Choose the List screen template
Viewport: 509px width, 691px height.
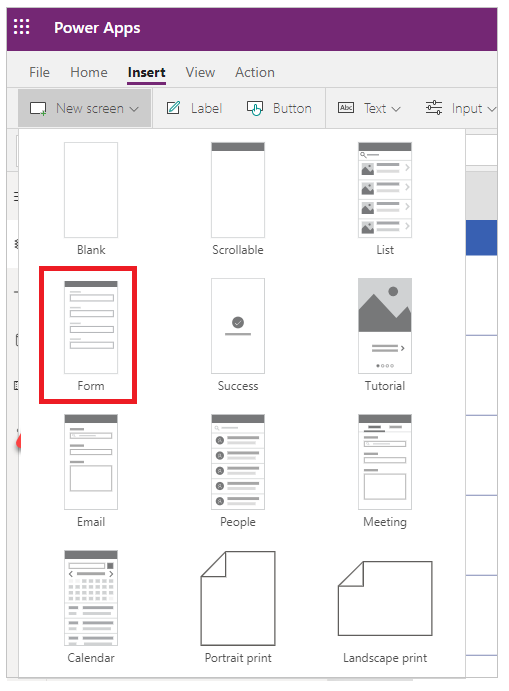point(385,199)
